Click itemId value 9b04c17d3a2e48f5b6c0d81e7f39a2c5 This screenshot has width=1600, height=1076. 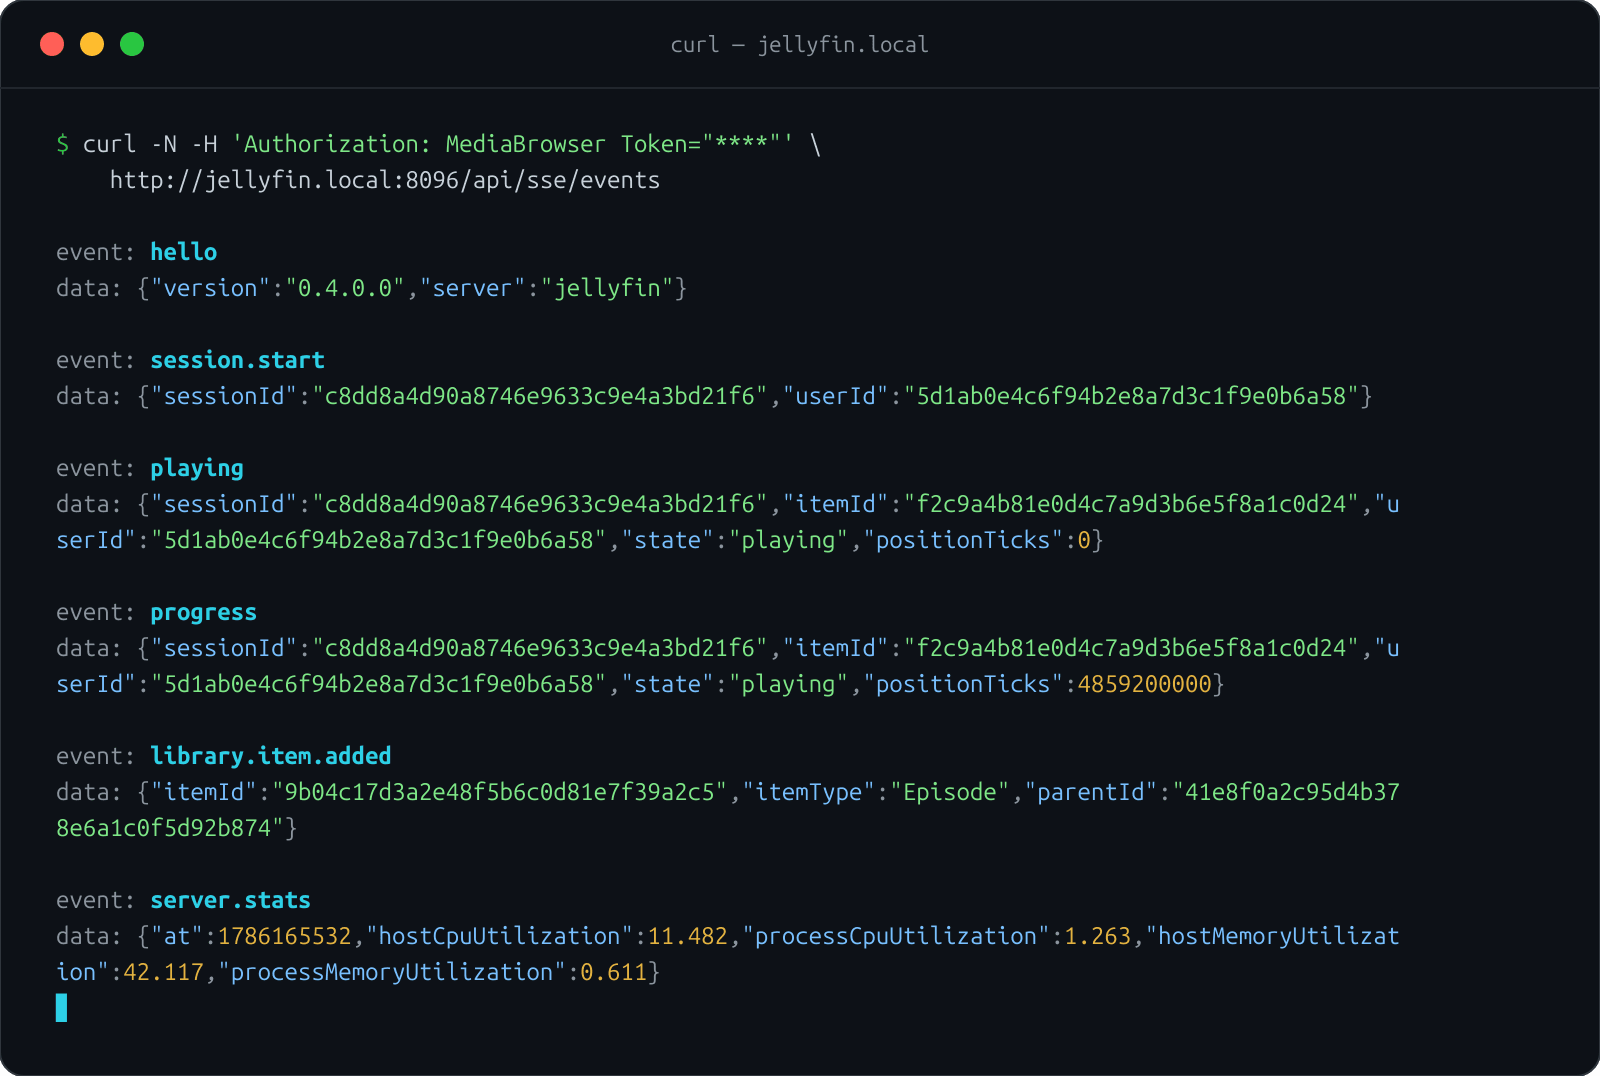pos(500,792)
